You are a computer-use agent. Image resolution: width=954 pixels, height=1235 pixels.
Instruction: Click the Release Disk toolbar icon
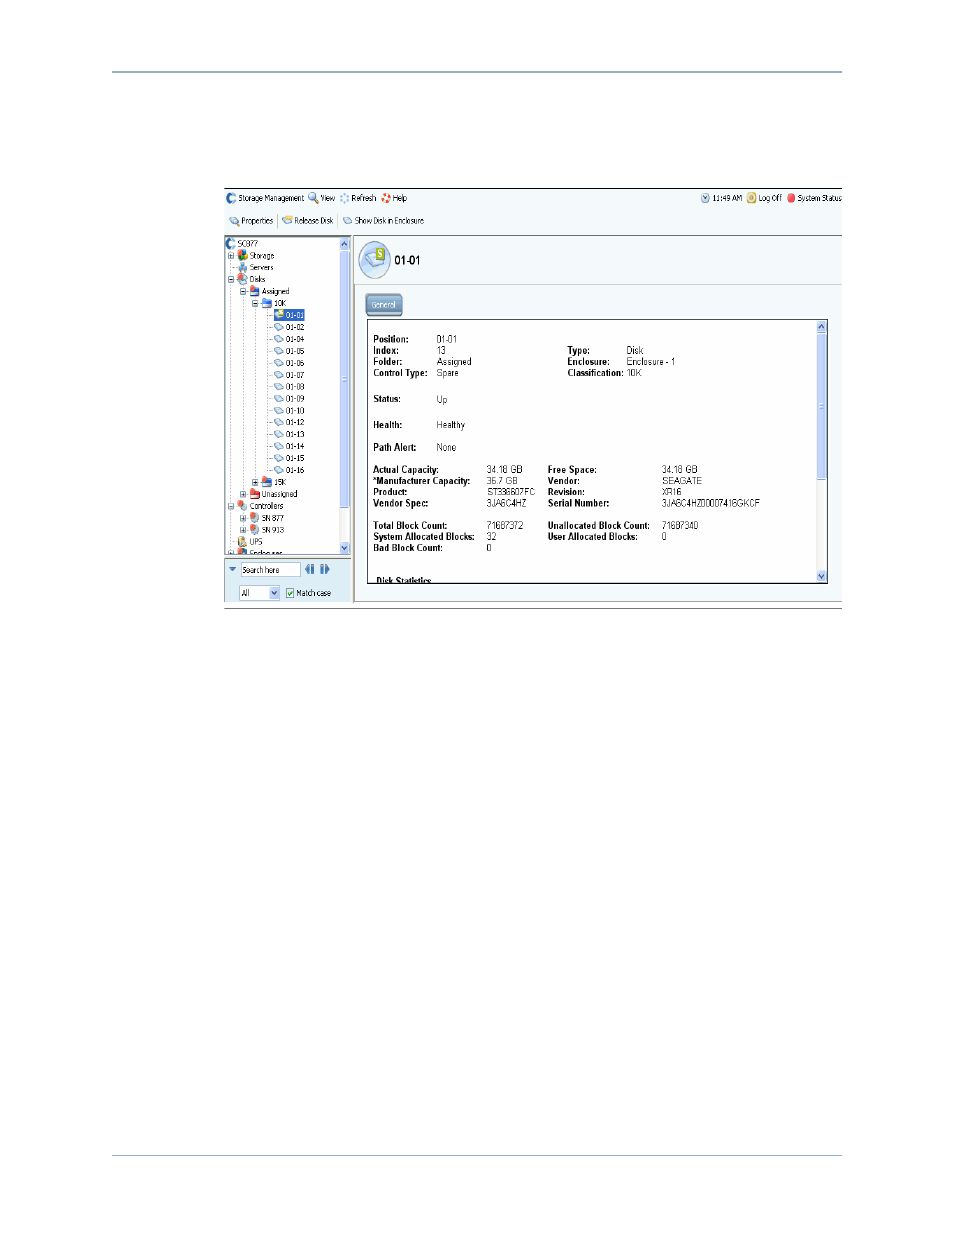point(287,221)
